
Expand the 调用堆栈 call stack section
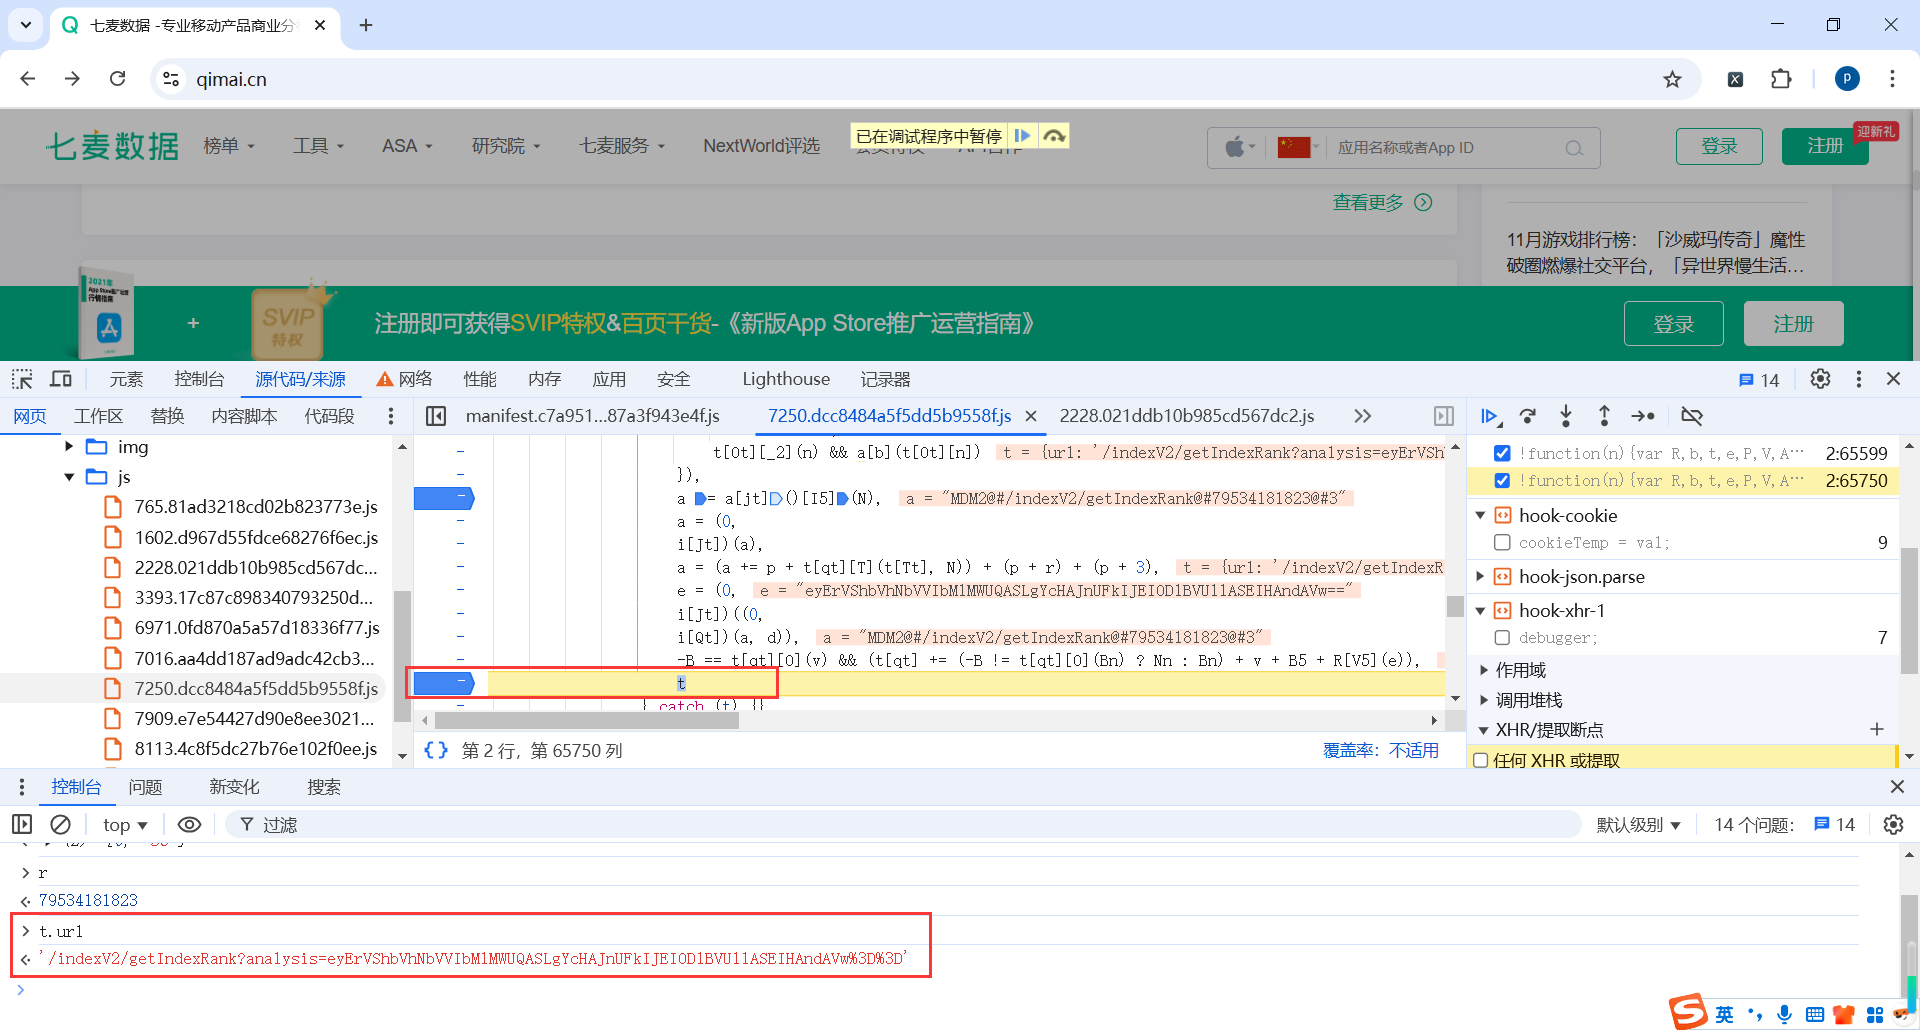point(1484,700)
